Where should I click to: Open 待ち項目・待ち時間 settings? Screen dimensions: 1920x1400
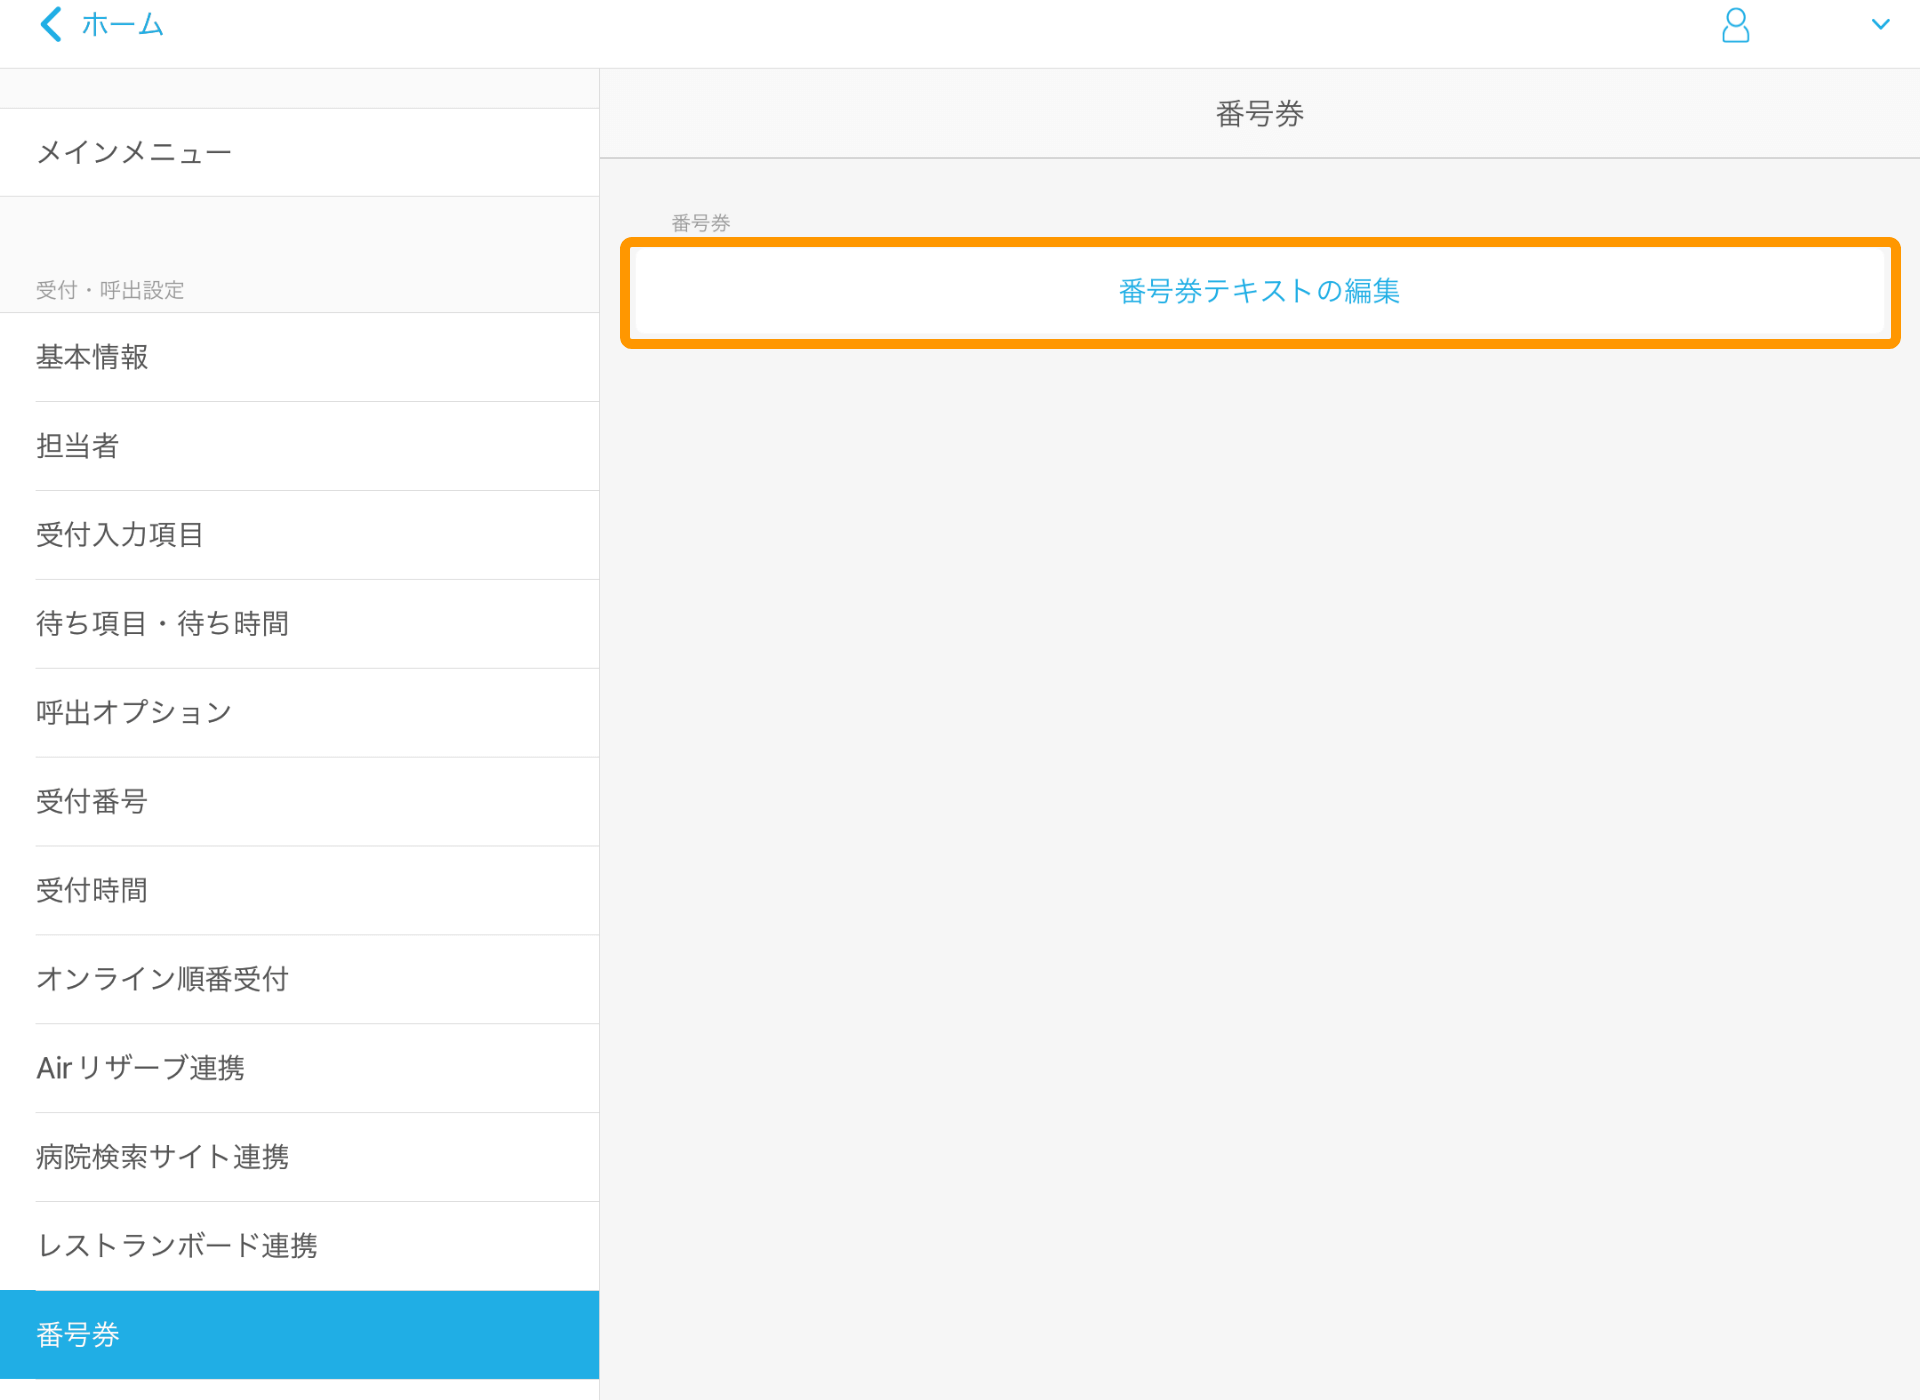click(x=162, y=623)
